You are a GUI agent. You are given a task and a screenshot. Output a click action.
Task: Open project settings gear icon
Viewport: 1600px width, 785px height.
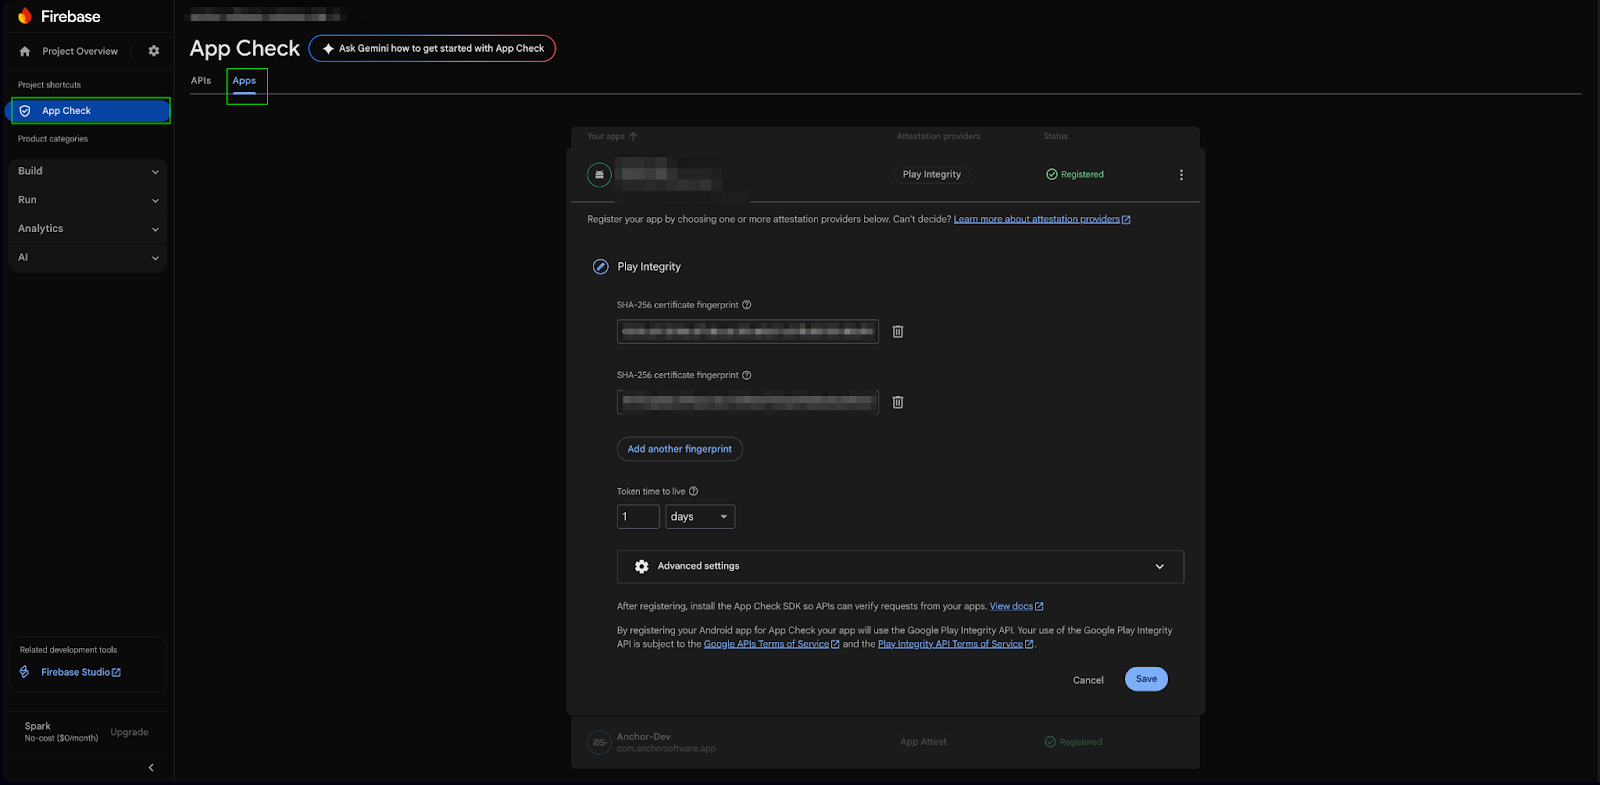click(154, 51)
